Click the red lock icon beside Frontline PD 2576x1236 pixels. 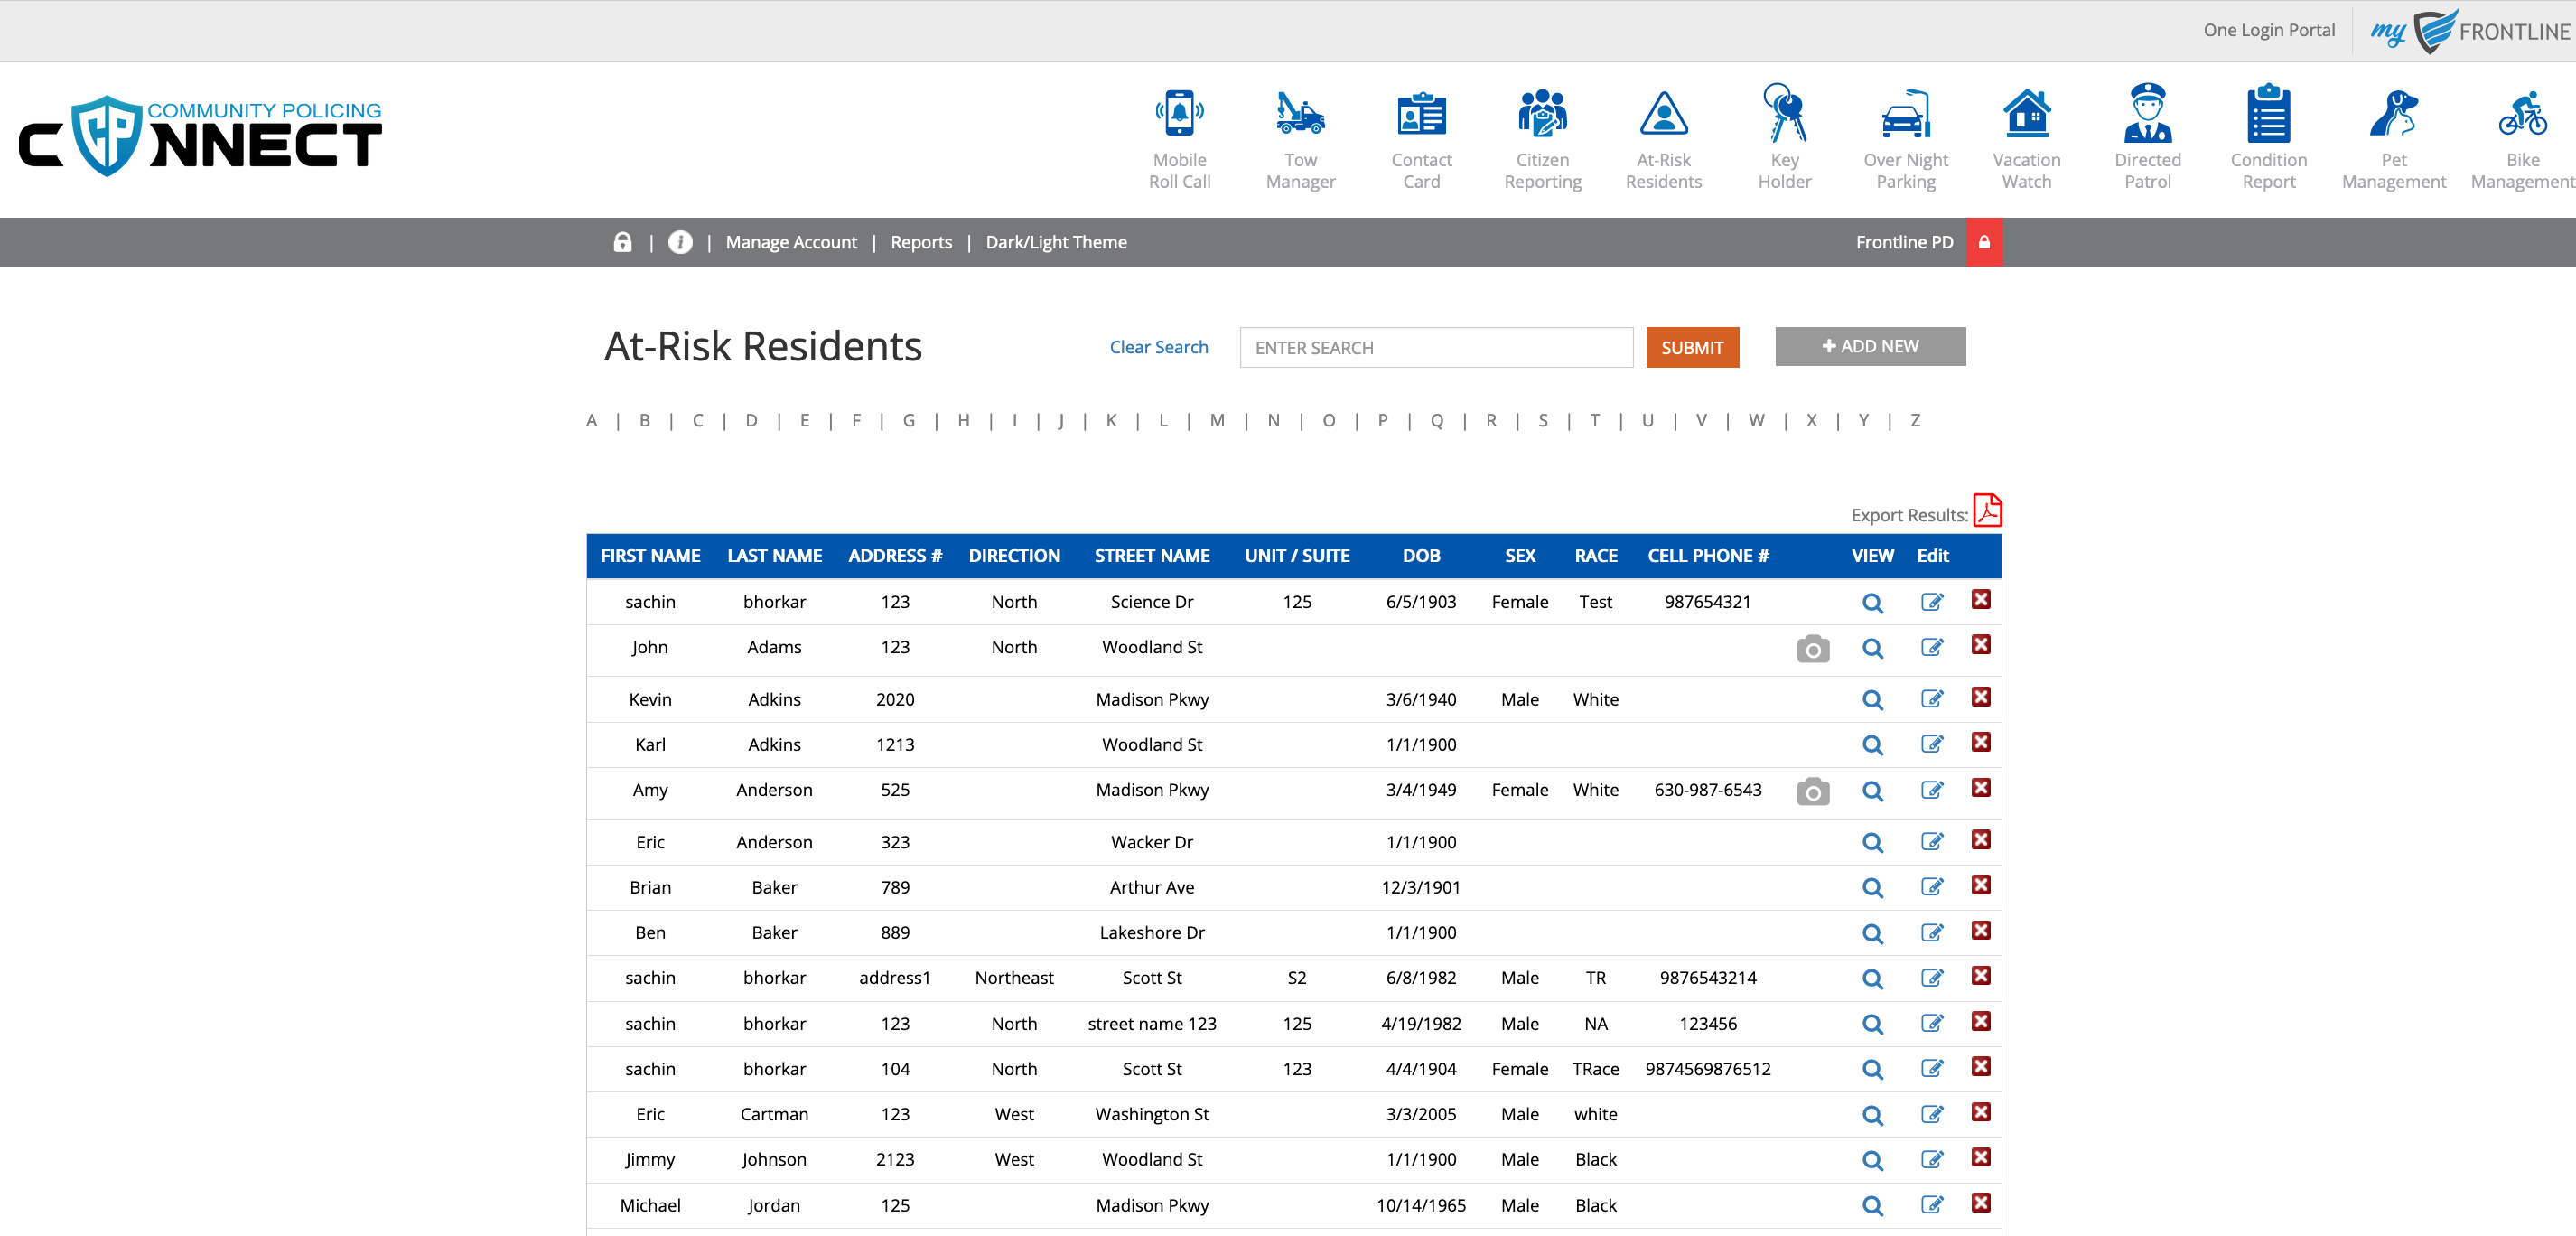[1983, 242]
